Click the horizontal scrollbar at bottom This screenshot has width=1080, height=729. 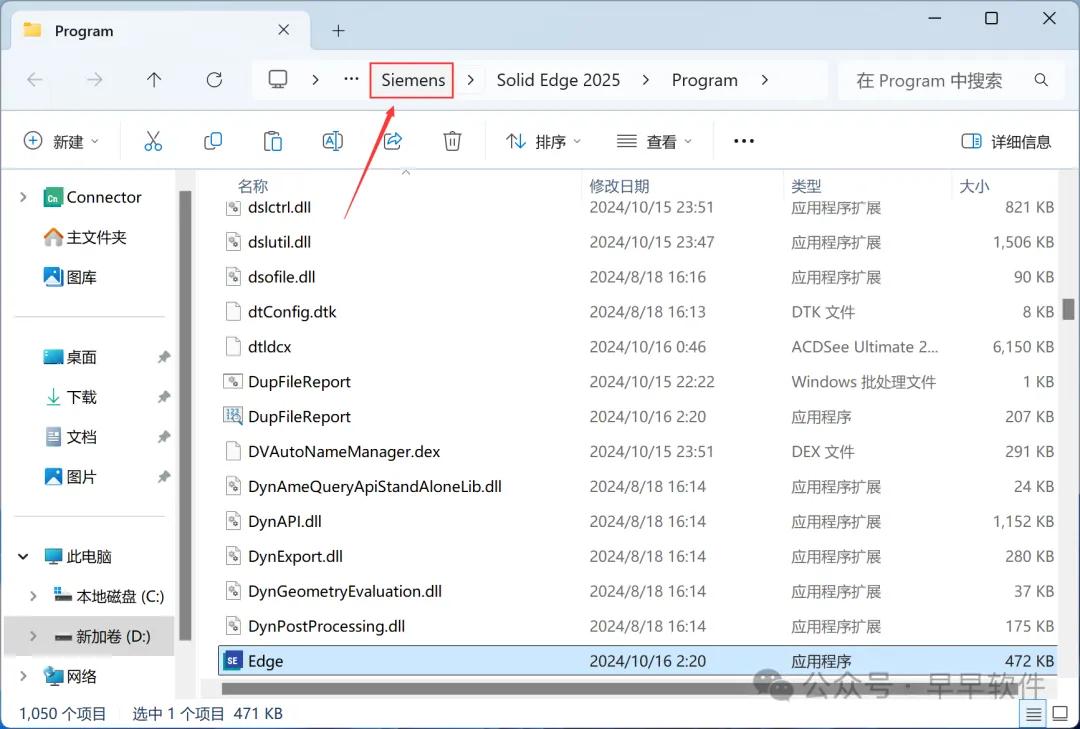(620, 688)
